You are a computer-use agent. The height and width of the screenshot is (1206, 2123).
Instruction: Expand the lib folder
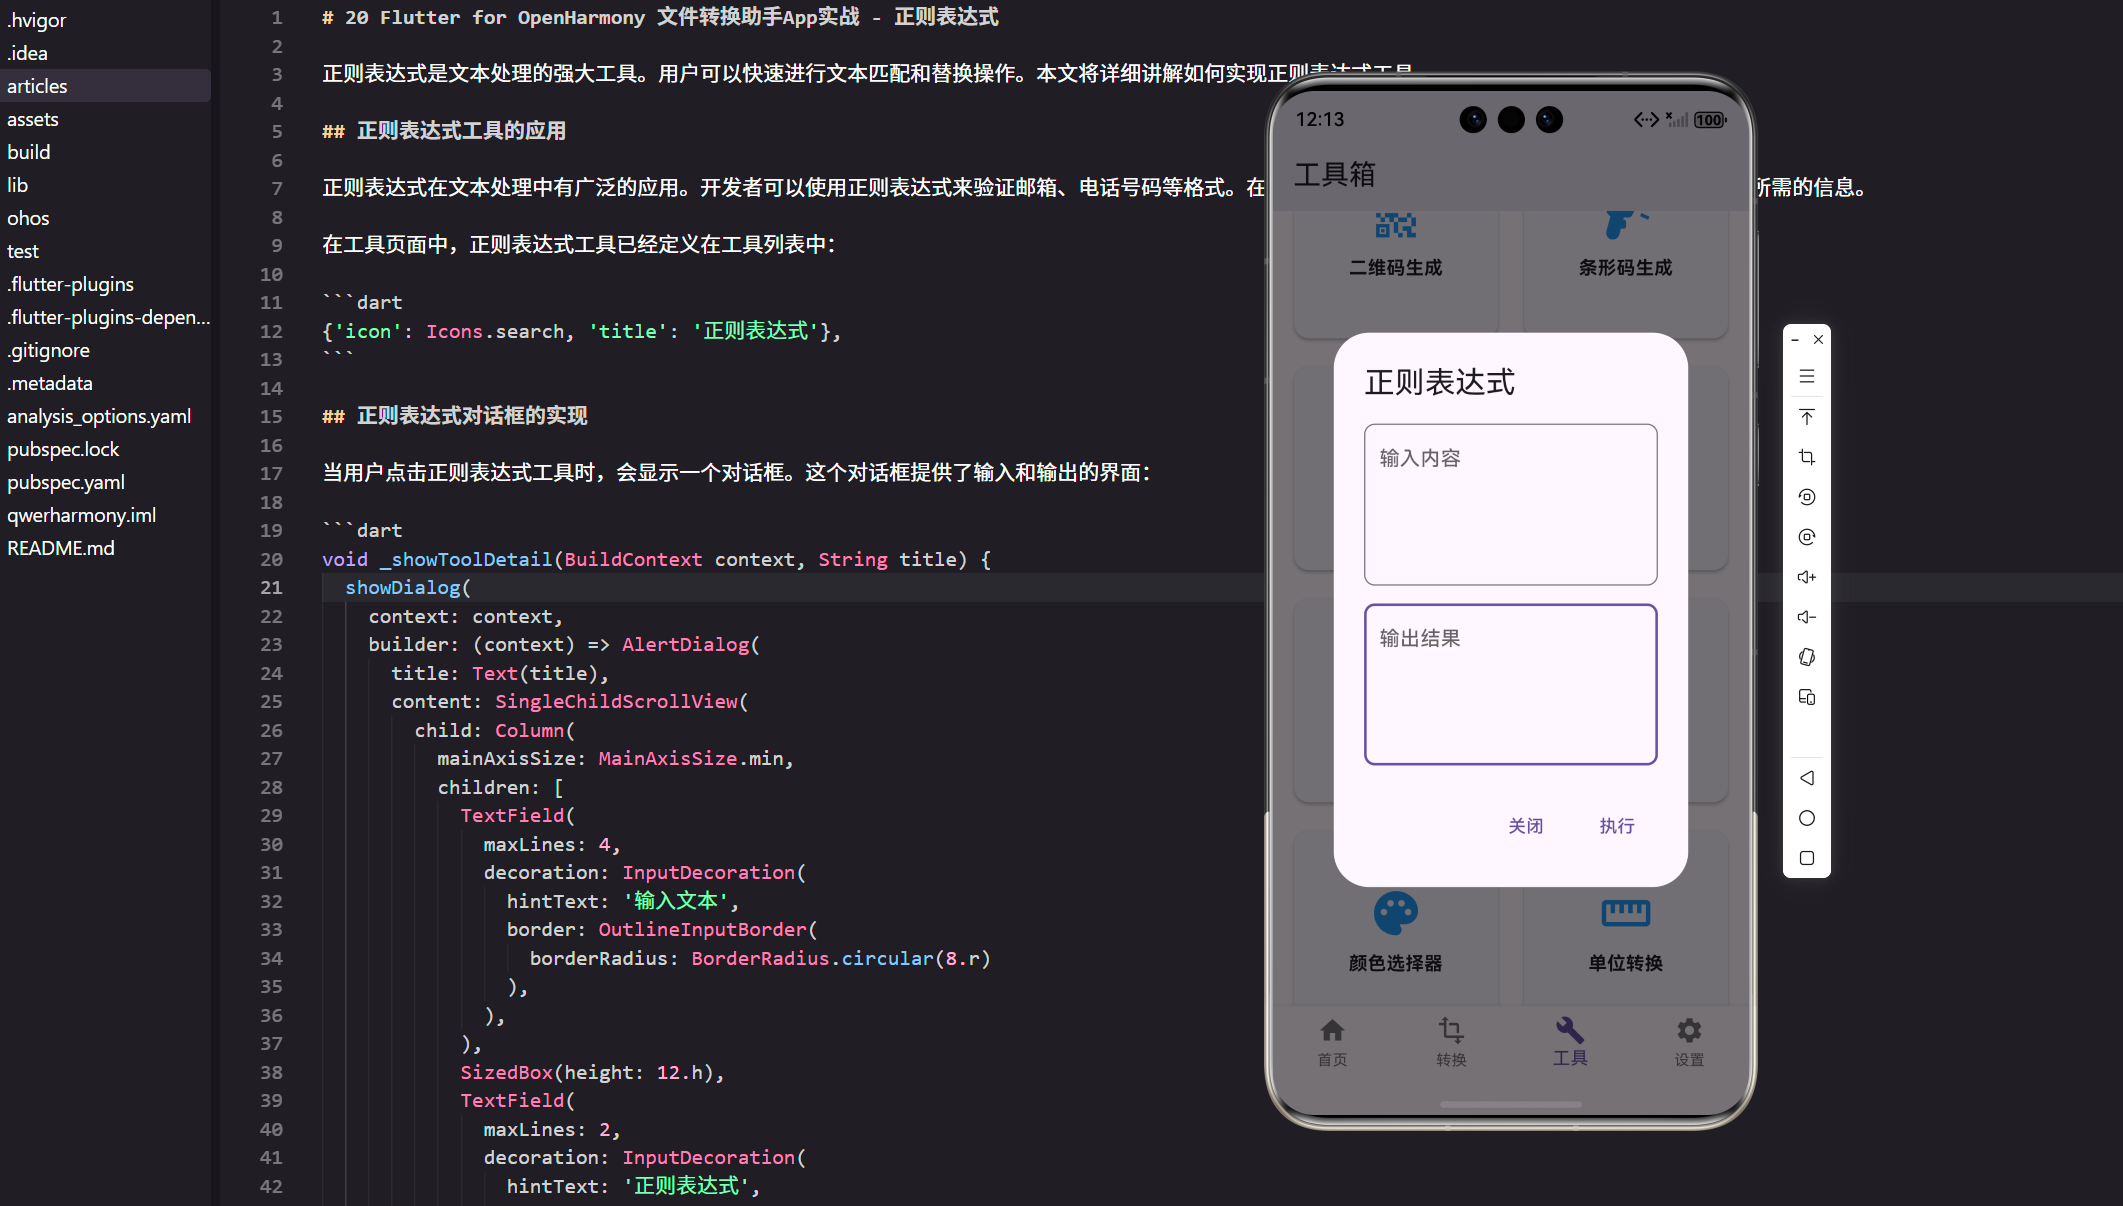17,184
